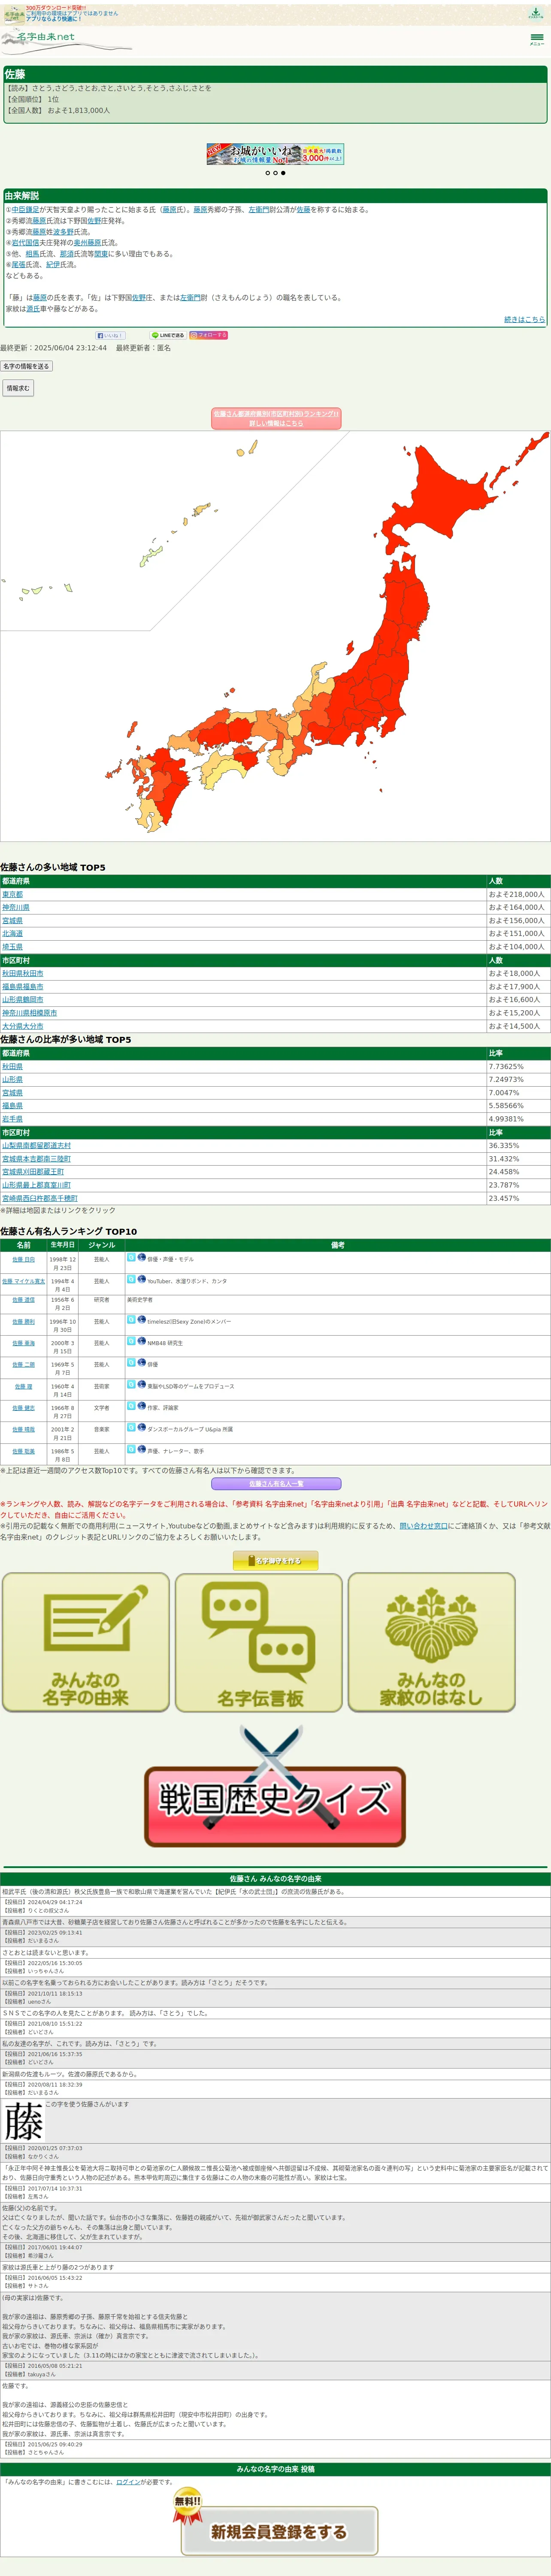551x2576 pixels.
Task: Click the cyan square icon in the 作家、評論家 row
Action: click(x=131, y=1406)
